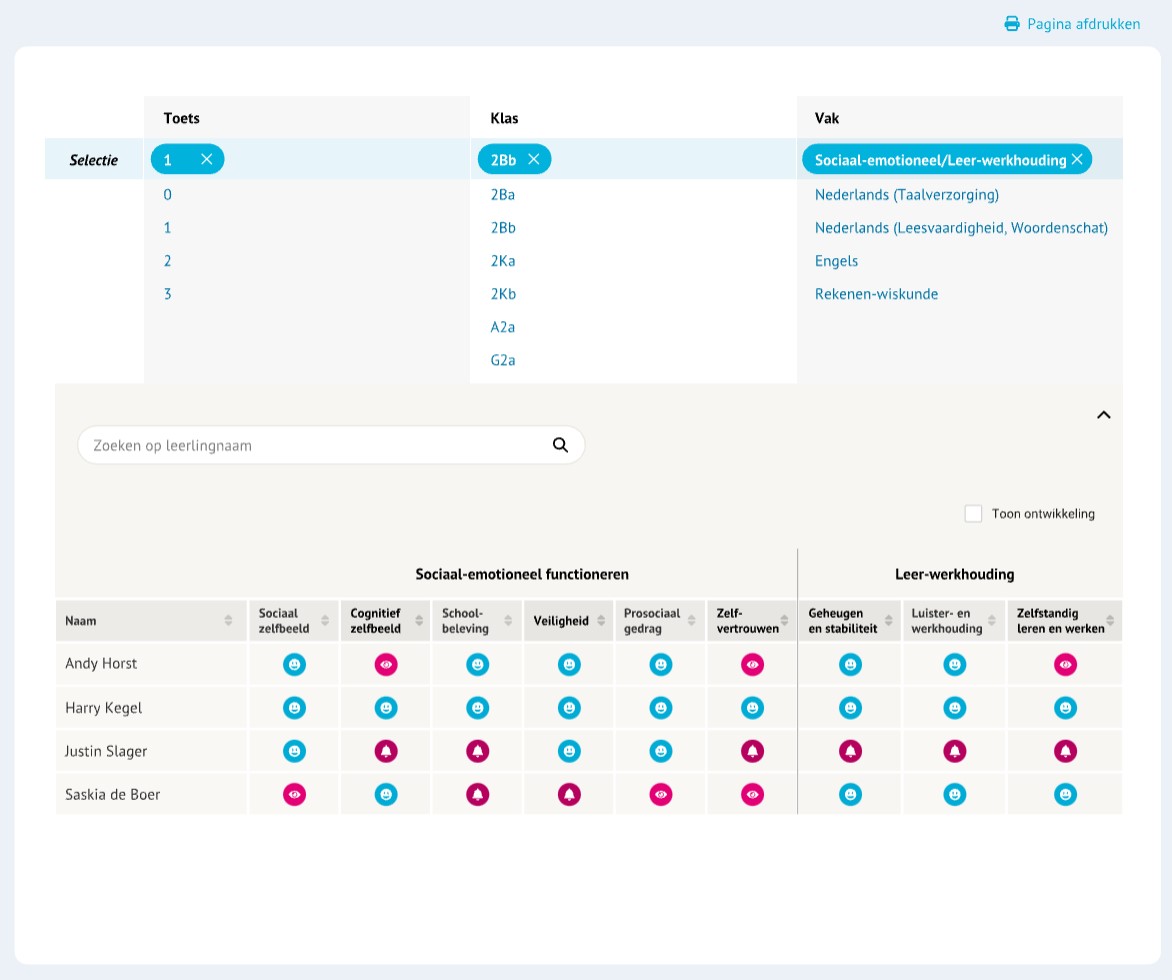This screenshot has width=1172, height=980.
Task: Click Harry Kegel's Veiligheid smiley icon
Action: (x=569, y=708)
